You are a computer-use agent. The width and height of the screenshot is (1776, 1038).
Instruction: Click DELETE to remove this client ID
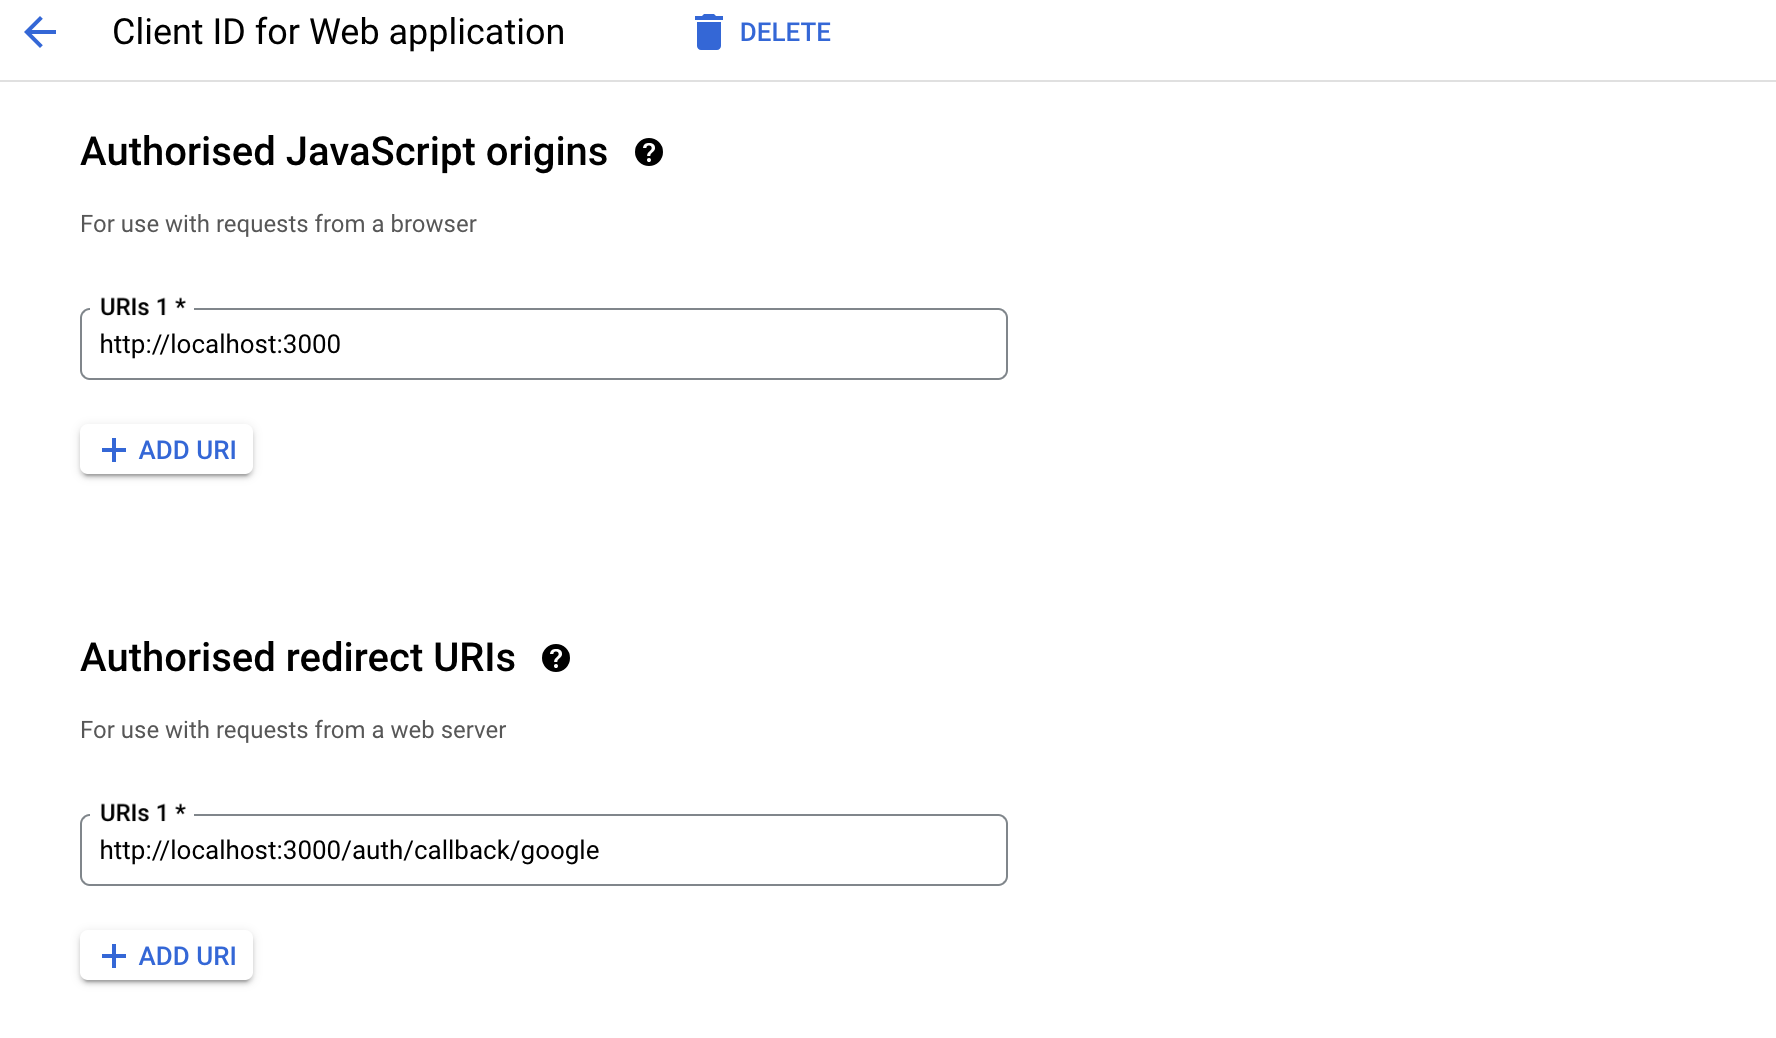pos(786,31)
